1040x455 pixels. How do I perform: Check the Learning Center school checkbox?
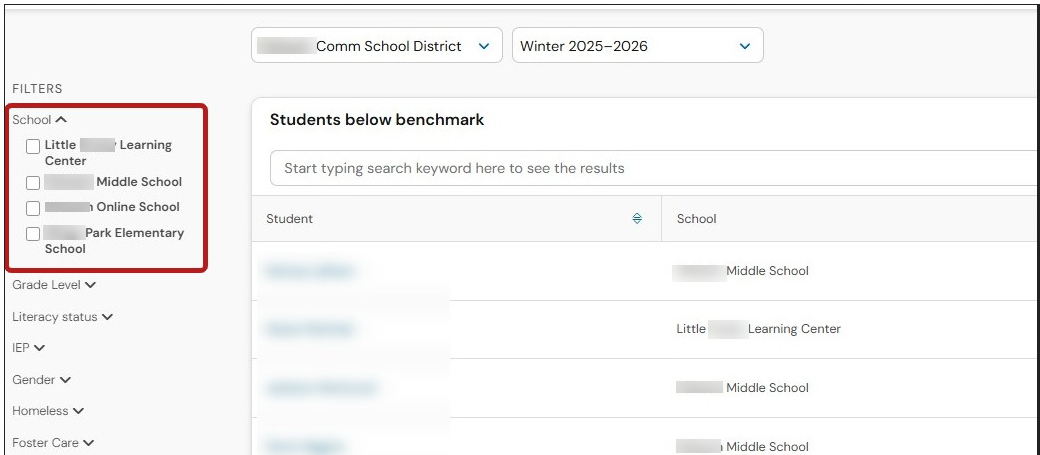pos(33,147)
